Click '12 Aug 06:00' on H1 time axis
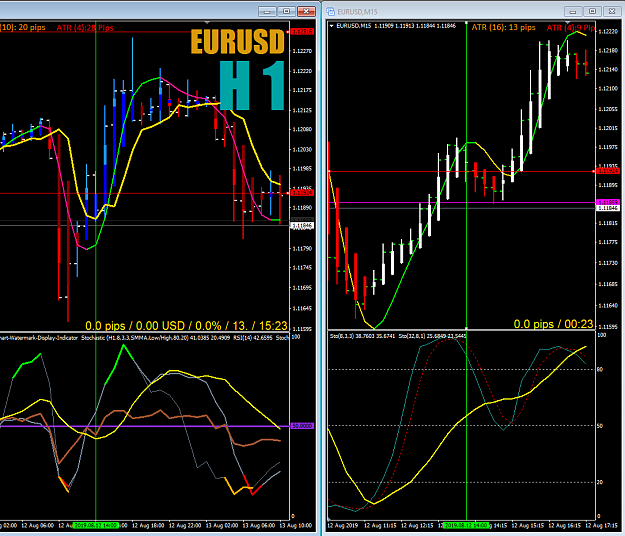 pyautogui.click(x=37, y=526)
